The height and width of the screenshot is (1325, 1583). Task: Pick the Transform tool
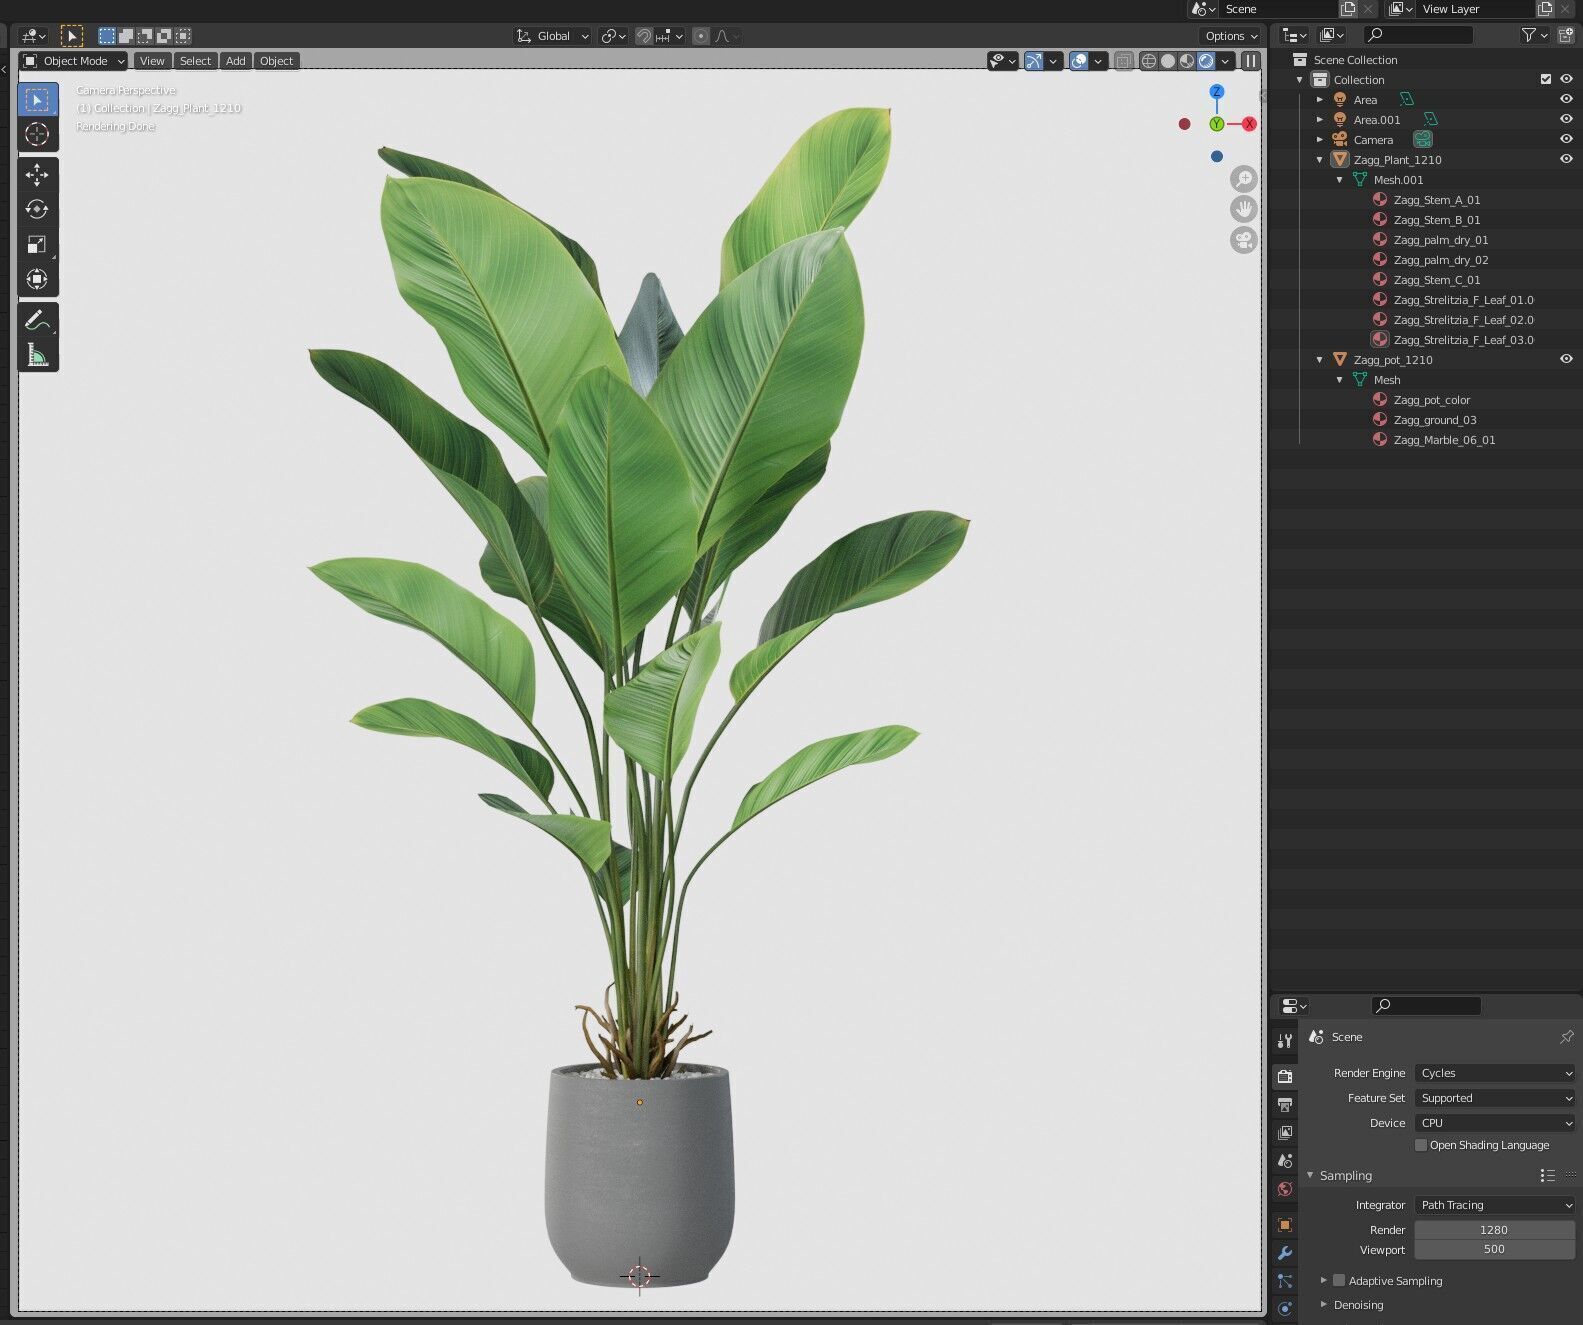[37, 279]
